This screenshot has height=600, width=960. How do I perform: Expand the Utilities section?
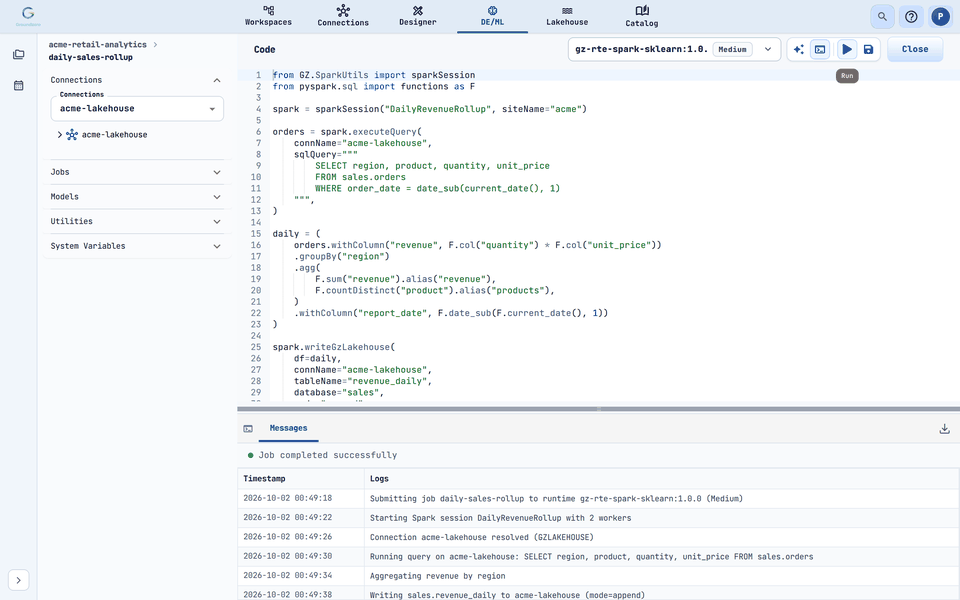136,221
